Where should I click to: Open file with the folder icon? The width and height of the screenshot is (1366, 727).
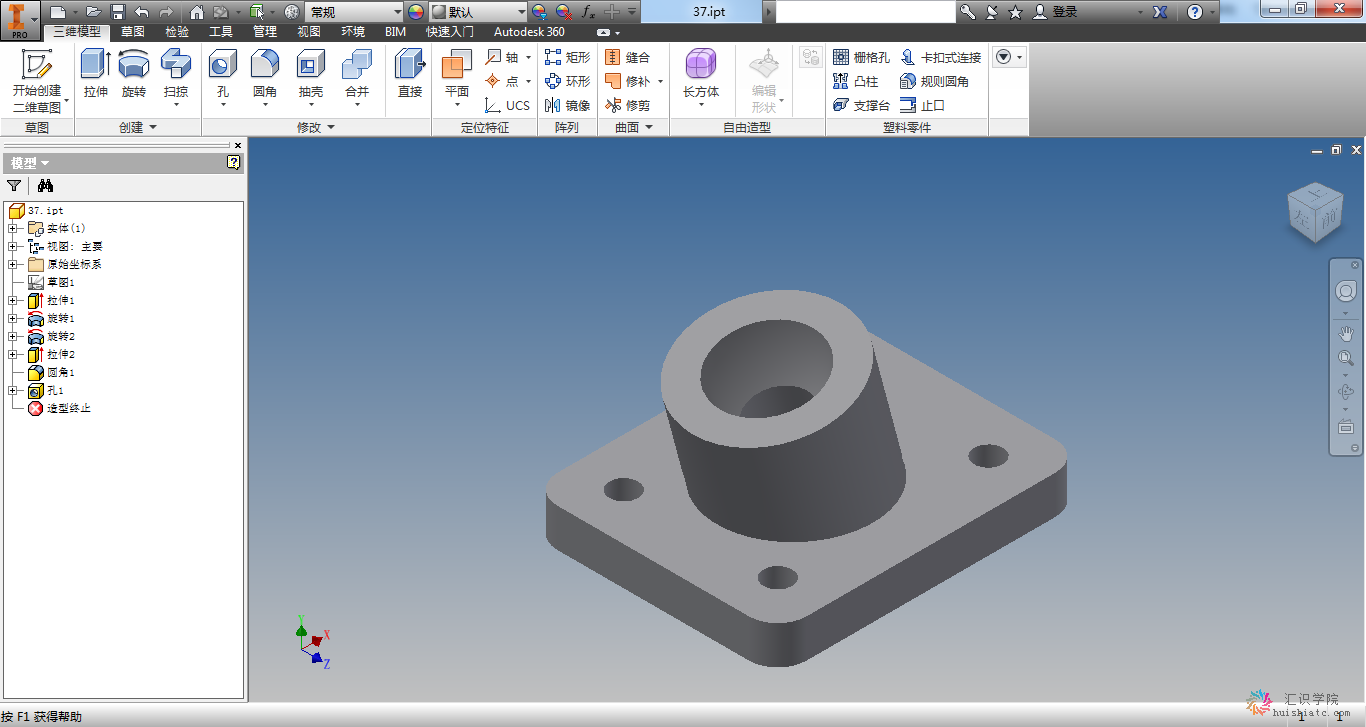click(93, 12)
